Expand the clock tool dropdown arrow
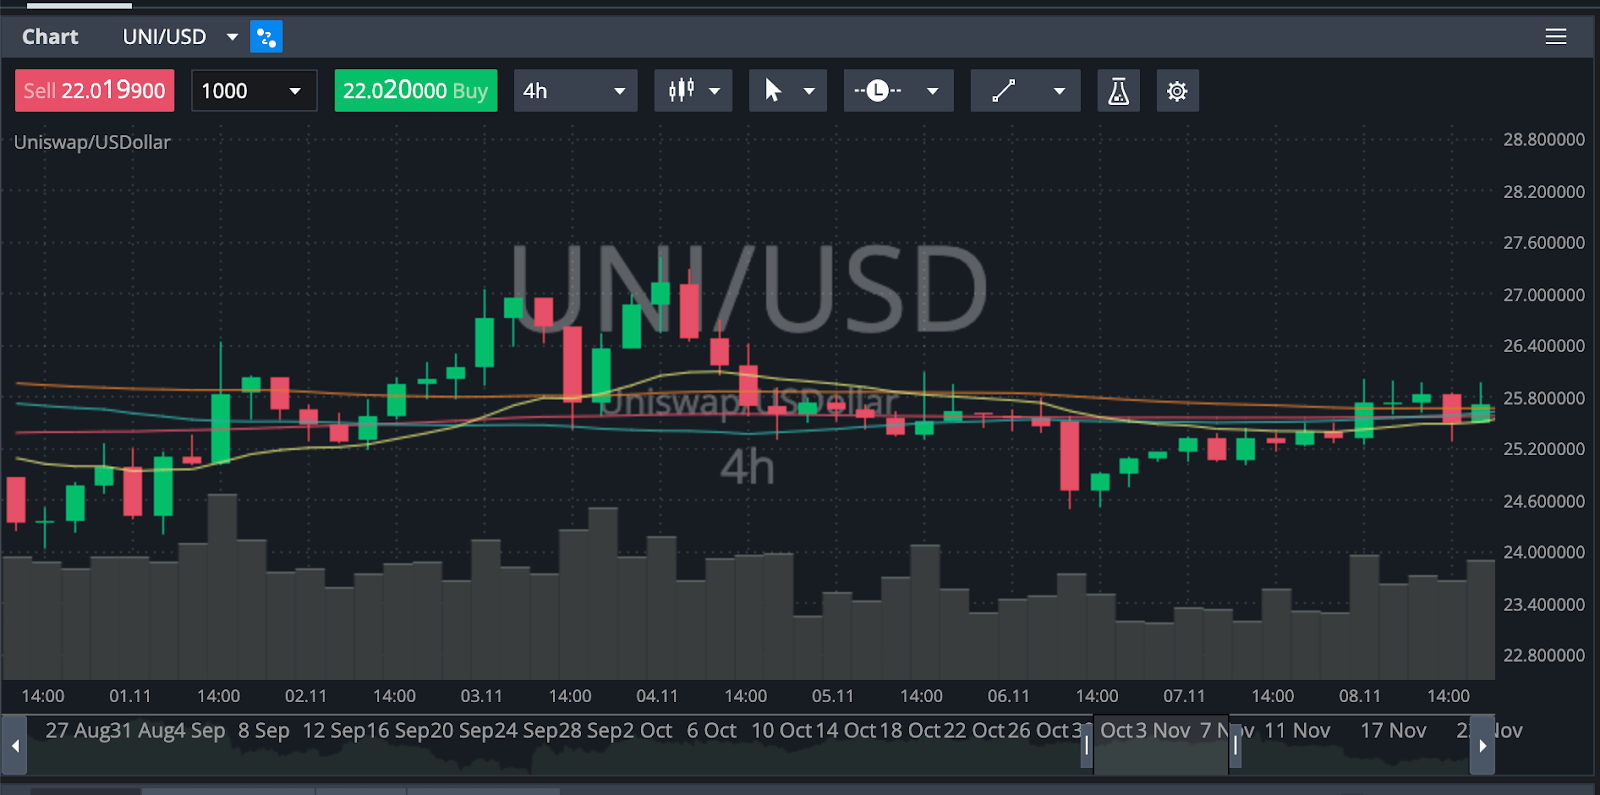 [932, 91]
